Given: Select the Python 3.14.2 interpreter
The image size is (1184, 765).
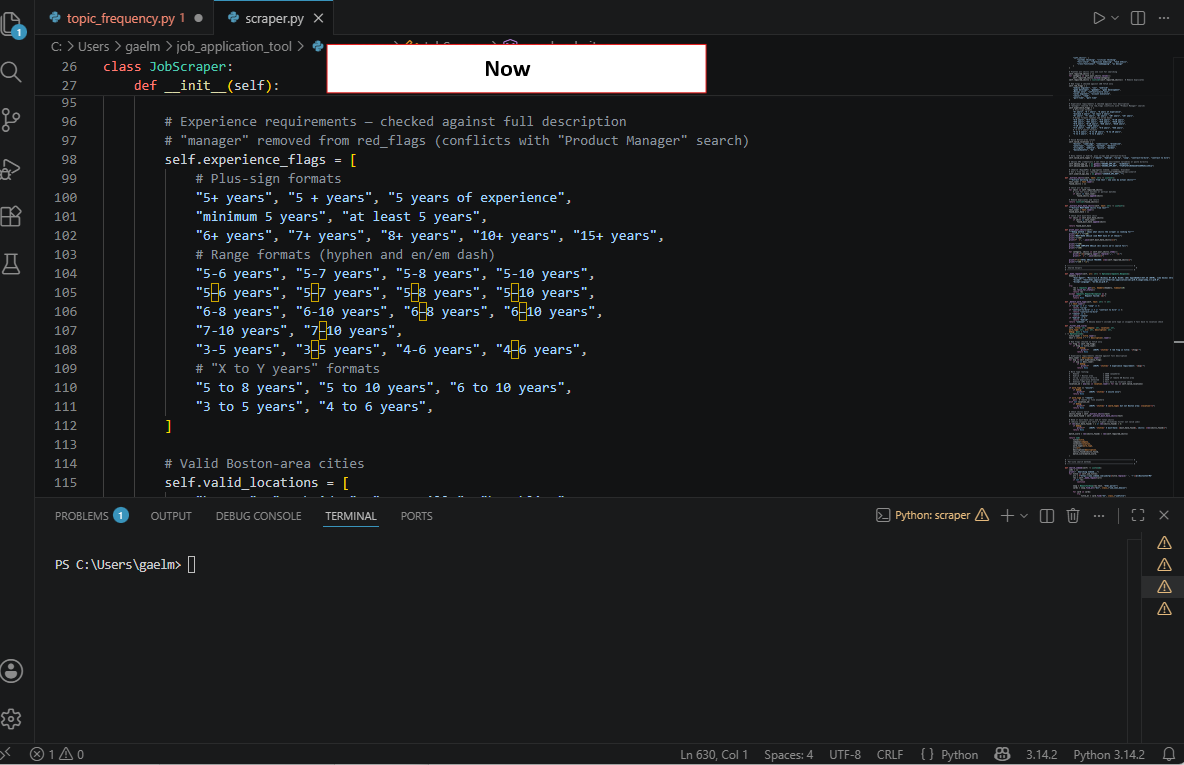Looking at the screenshot, I should pyautogui.click(x=1108, y=754).
